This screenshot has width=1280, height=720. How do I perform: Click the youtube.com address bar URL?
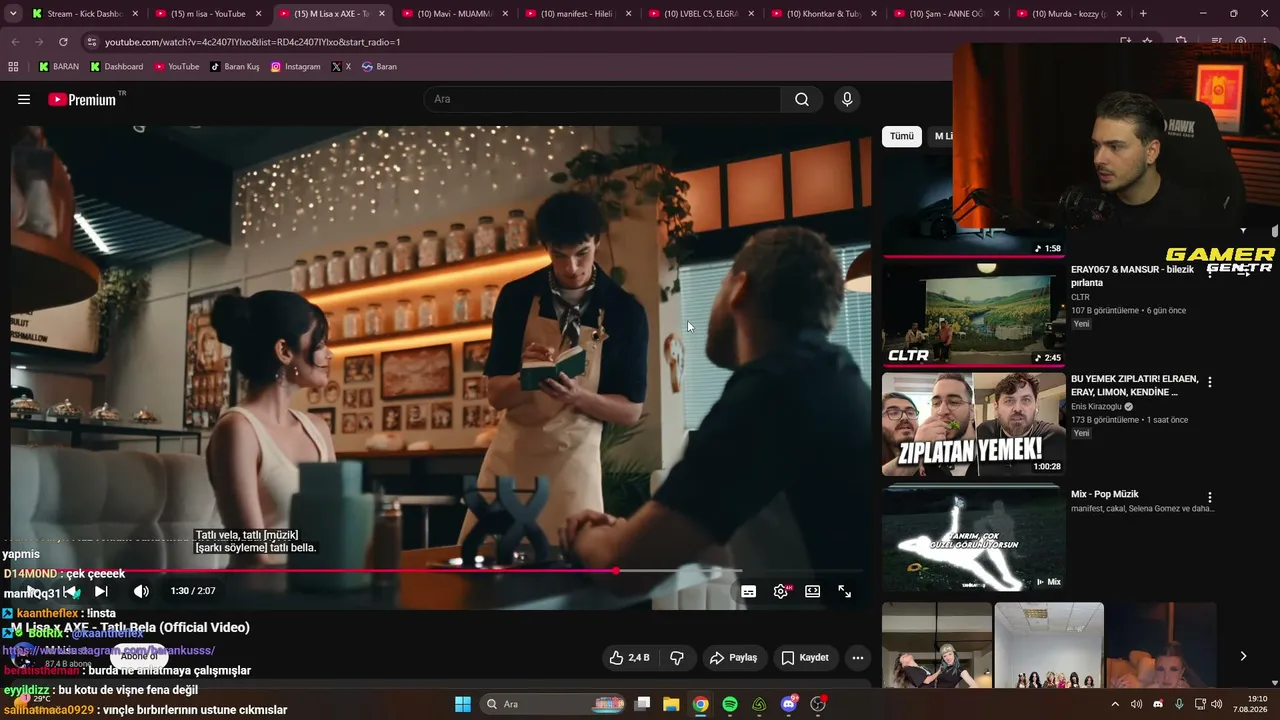coord(253,42)
